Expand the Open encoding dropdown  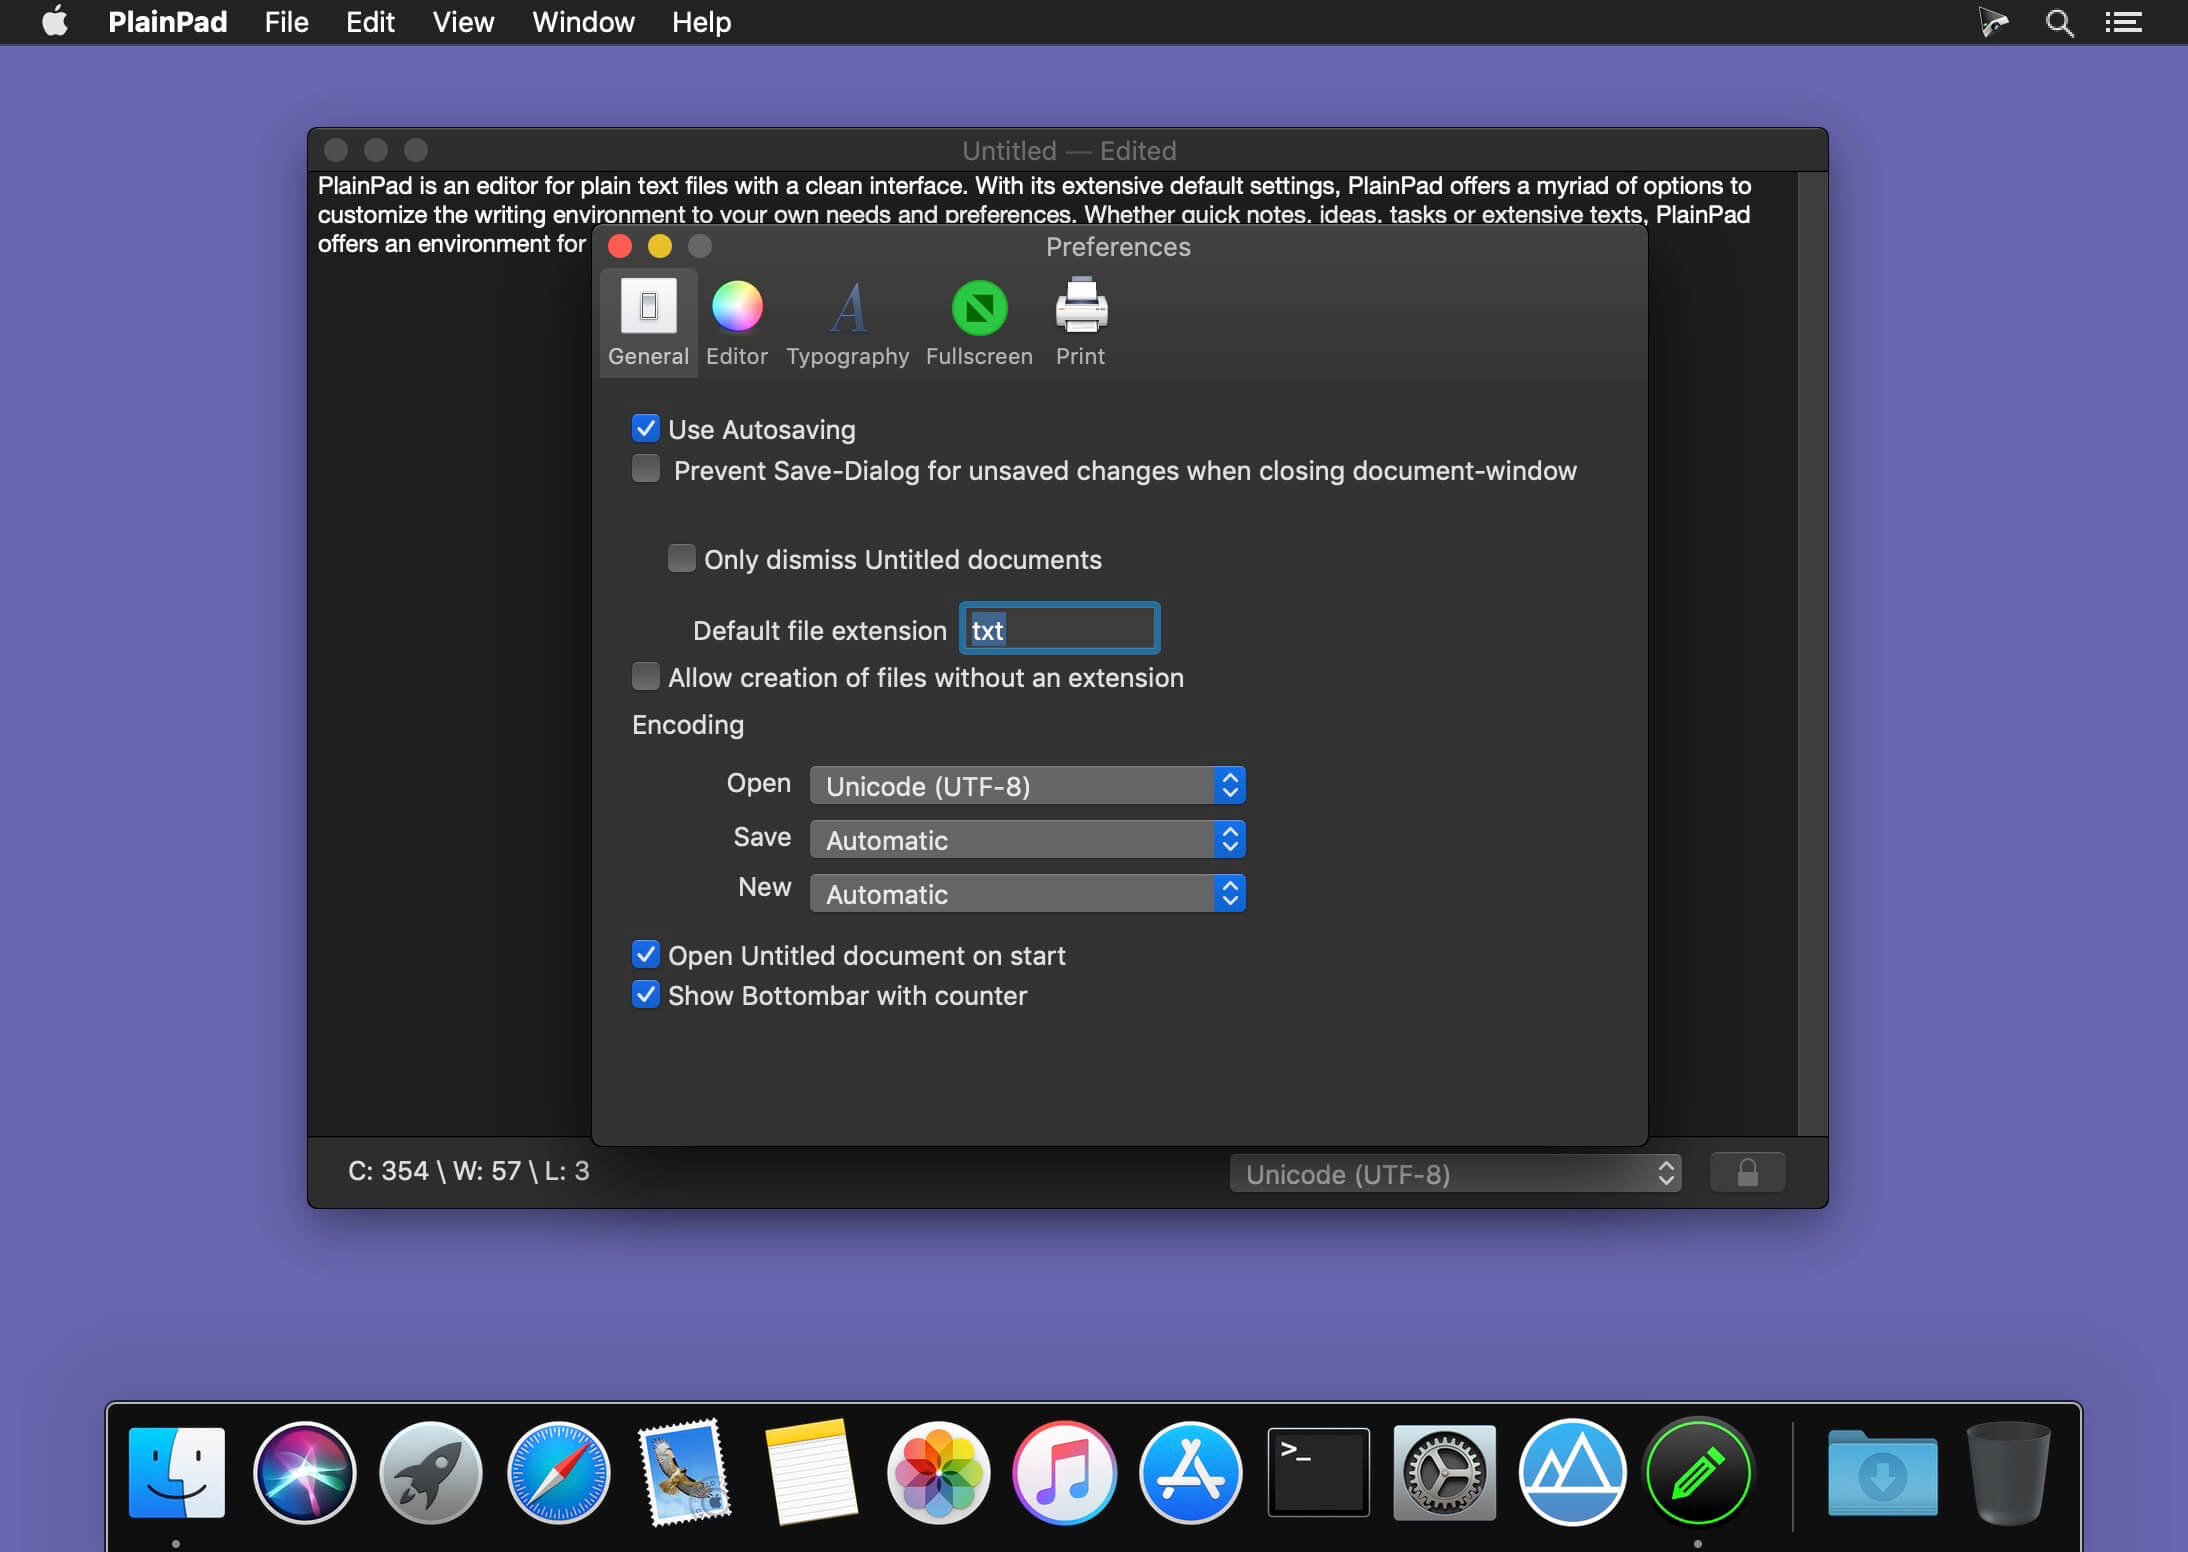(1027, 786)
